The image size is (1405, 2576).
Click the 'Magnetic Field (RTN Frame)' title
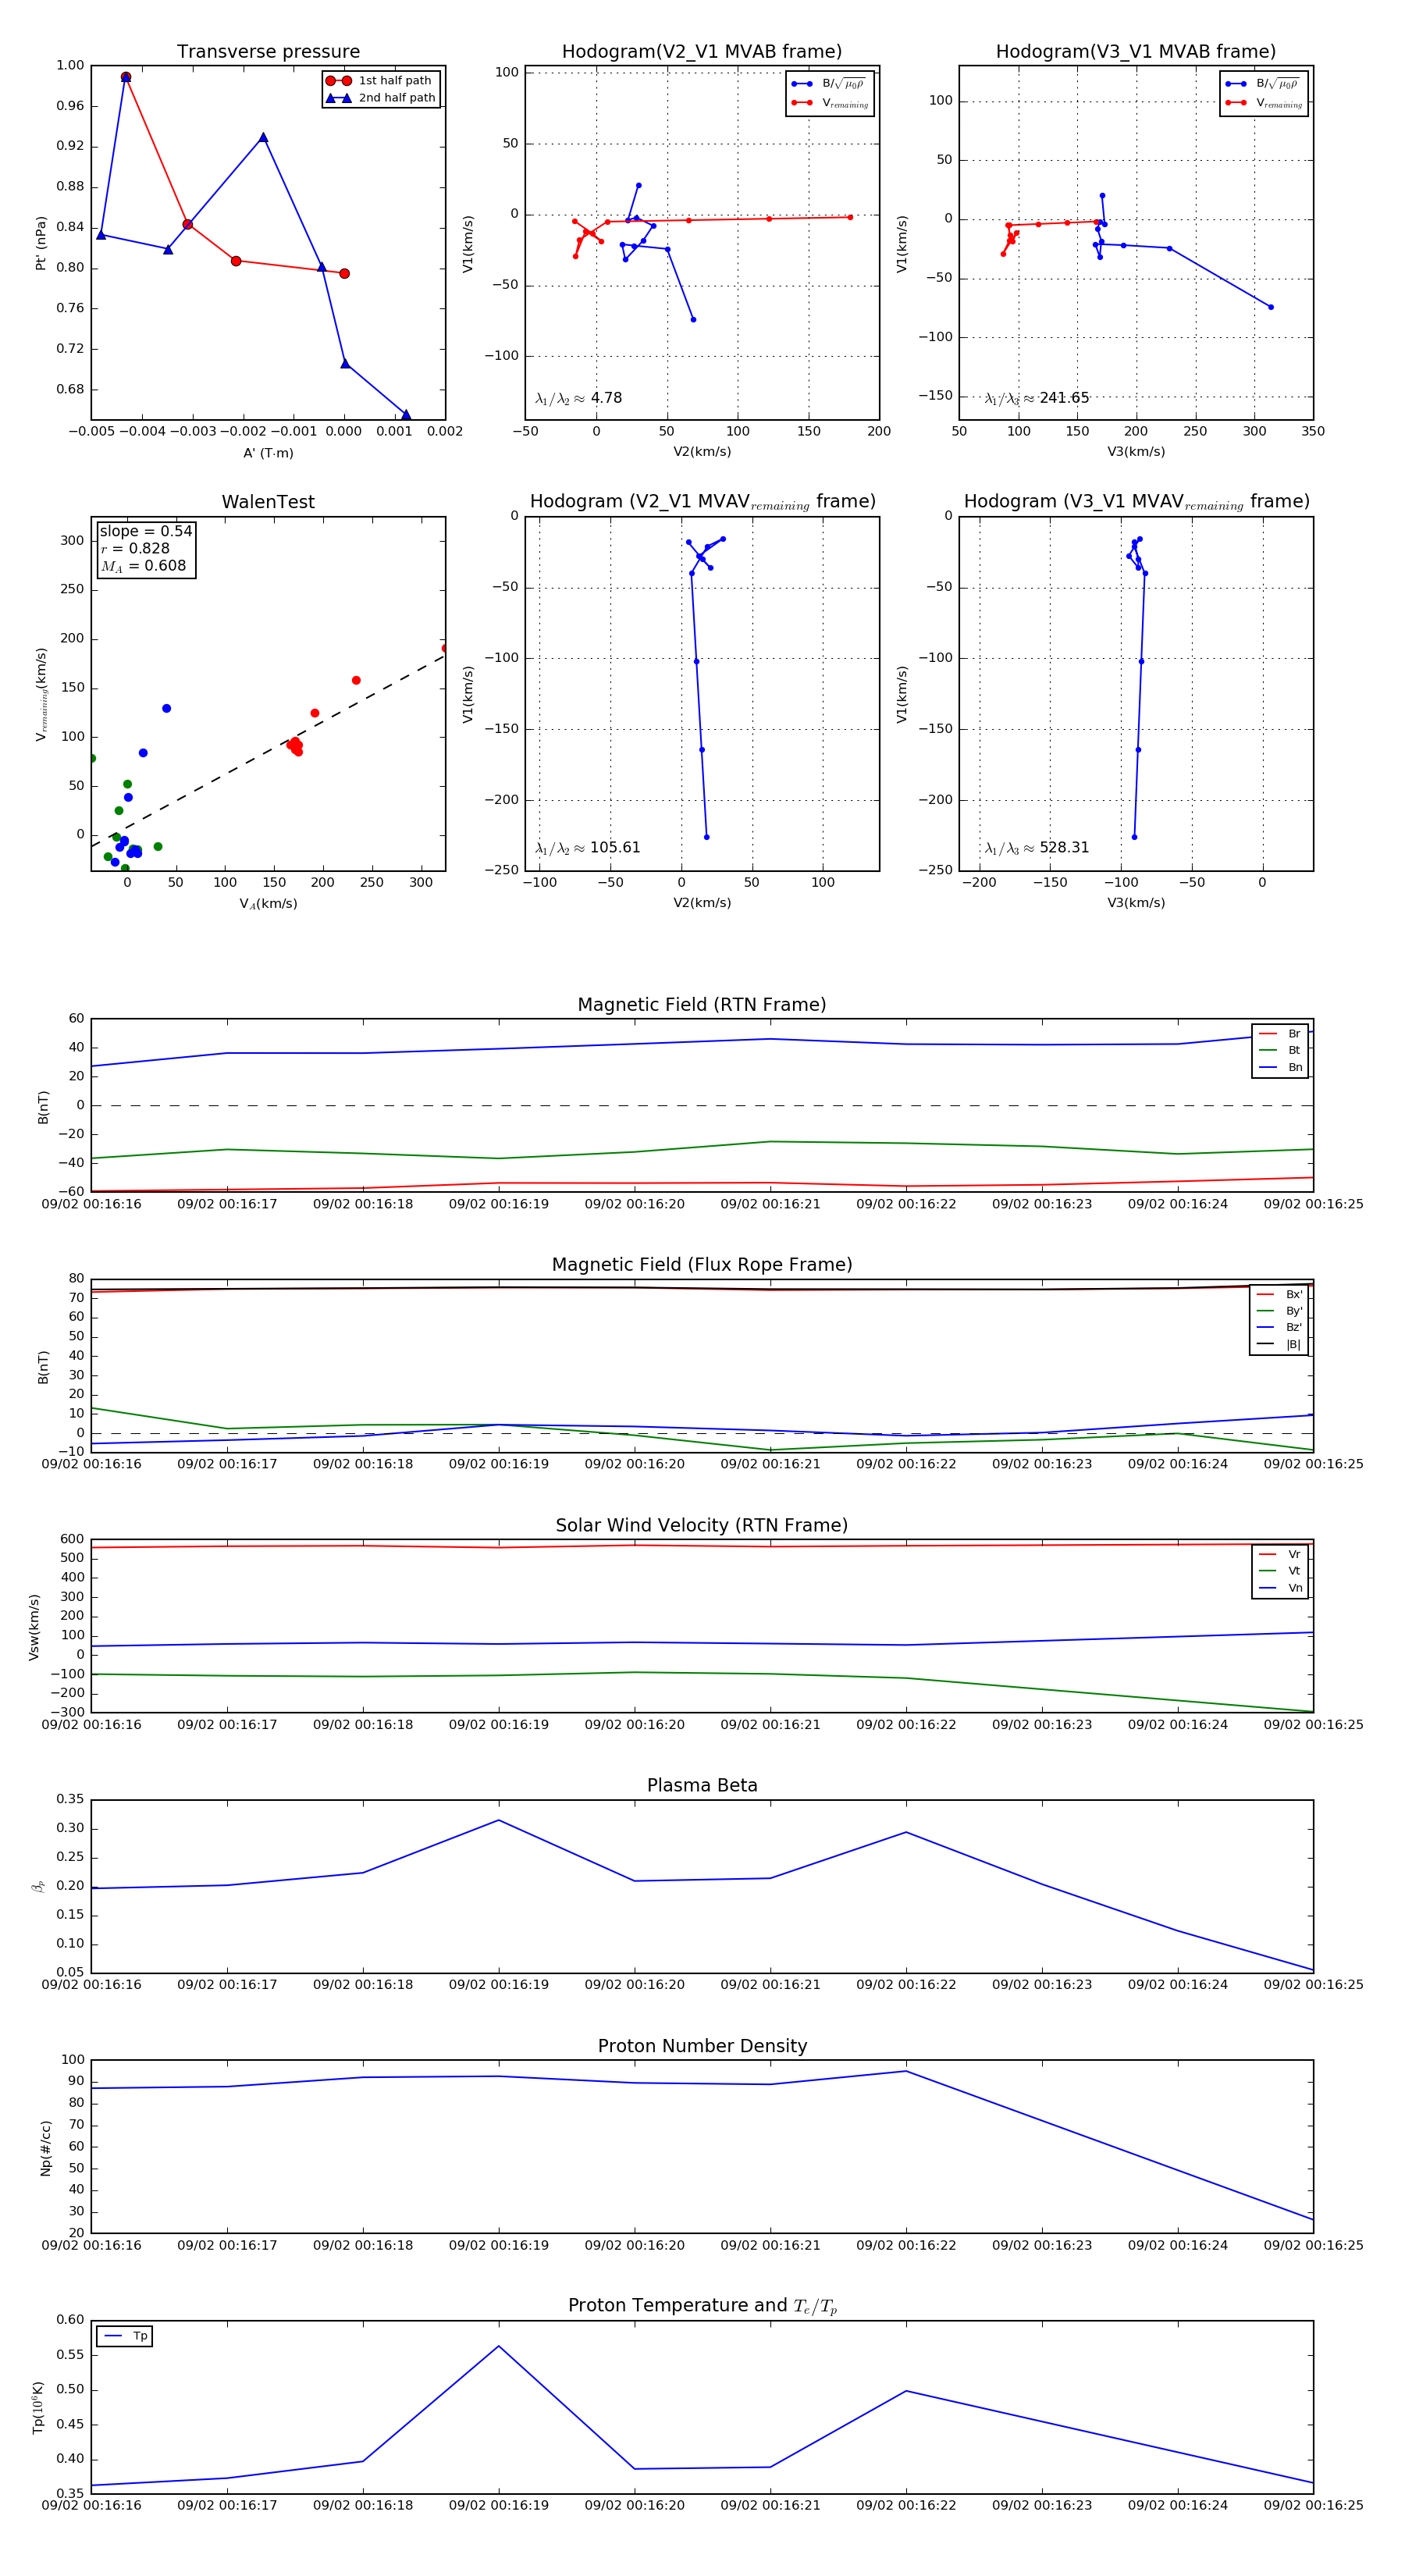(702, 1005)
